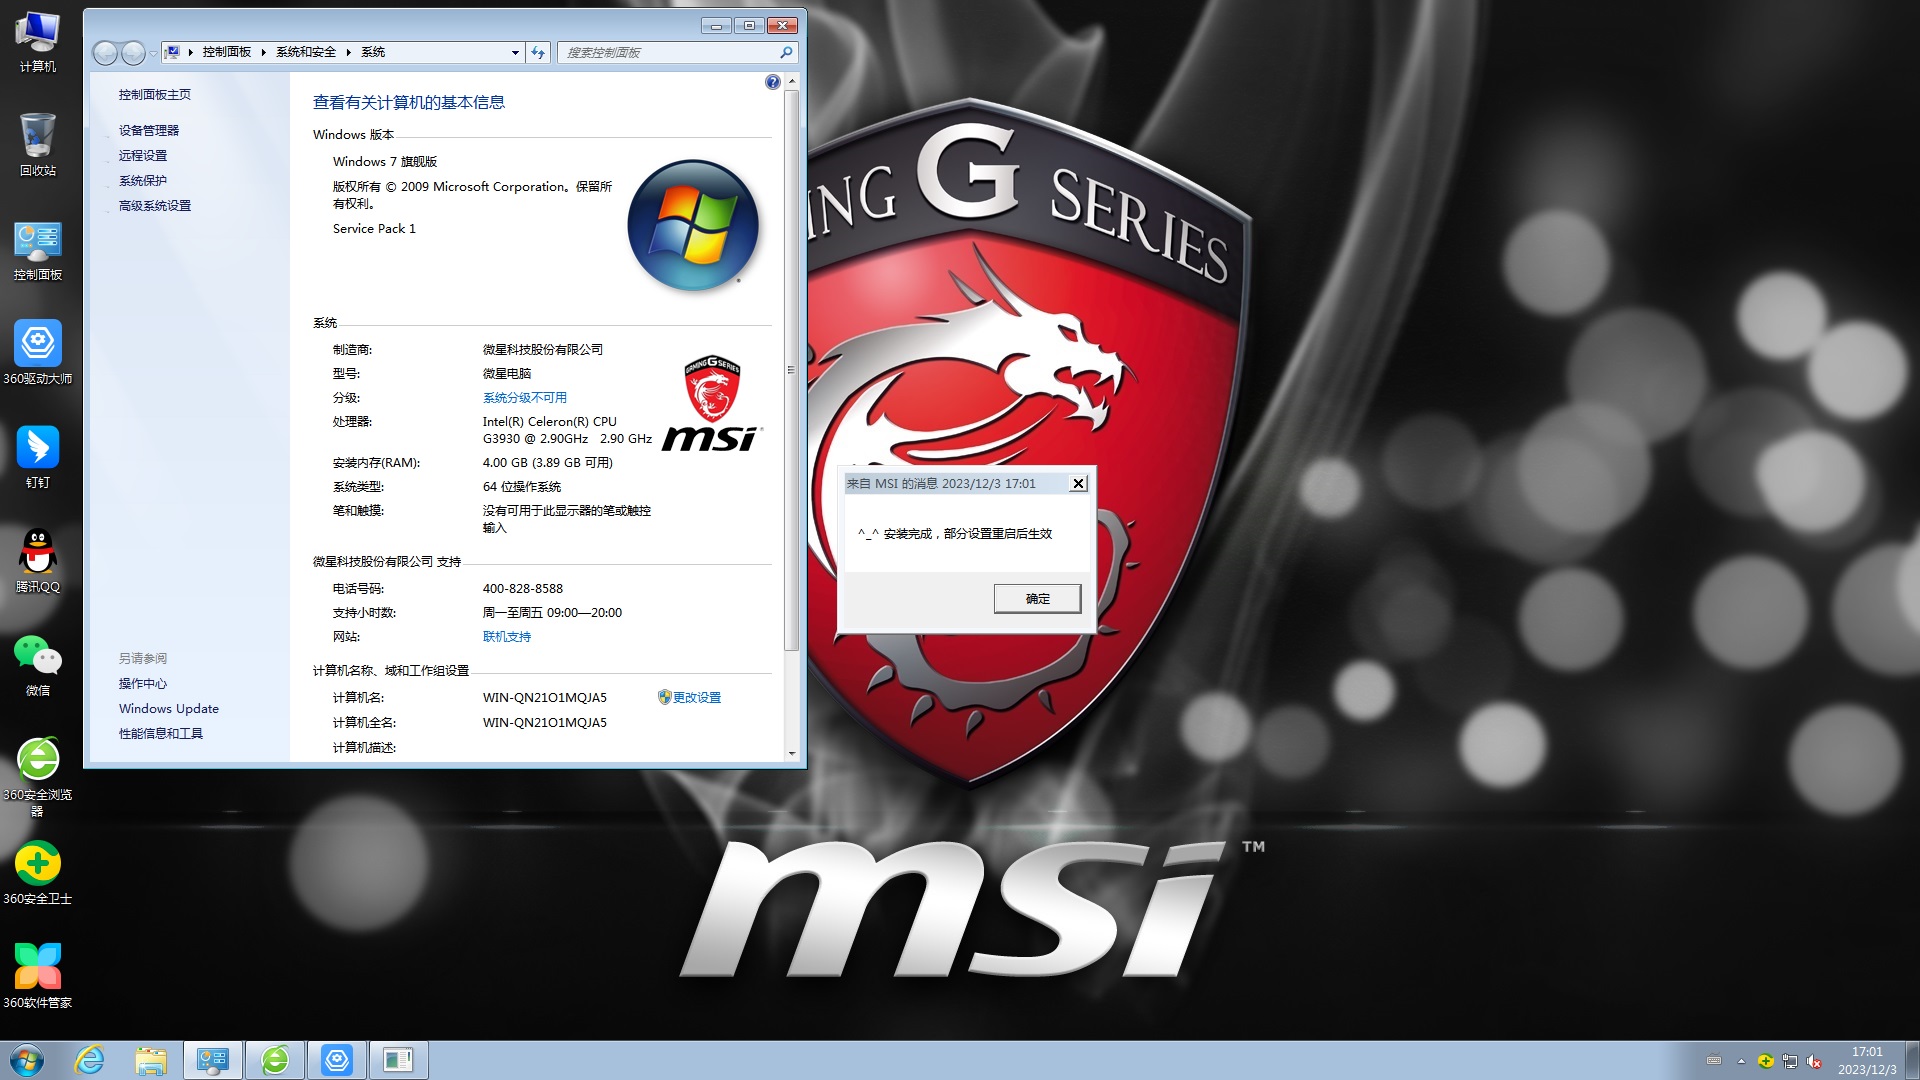The height and width of the screenshot is (1080, 1920).
Task: Click the 4.00 GB RAM value
Action: coord(547,463)
